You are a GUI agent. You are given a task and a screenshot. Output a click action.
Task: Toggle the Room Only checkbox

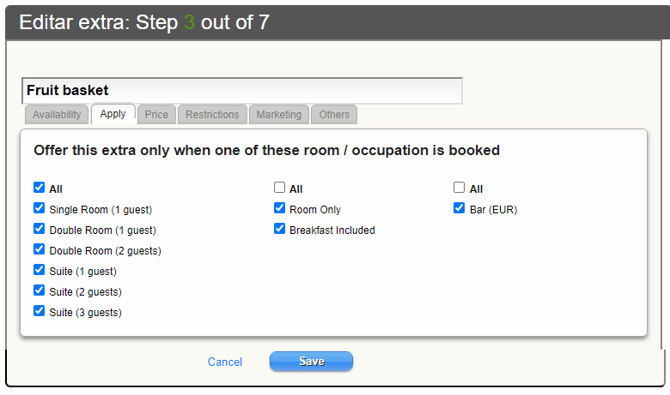pos(279,208)
